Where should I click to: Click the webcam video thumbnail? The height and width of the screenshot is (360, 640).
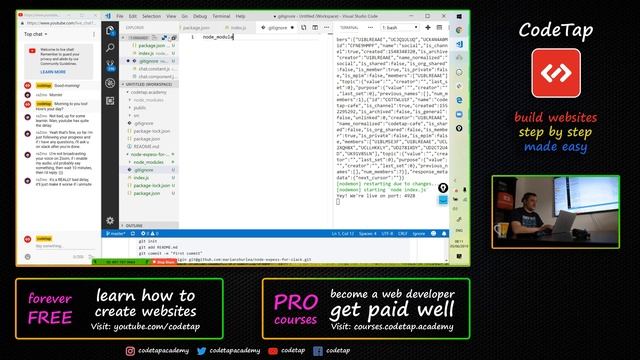556,212
